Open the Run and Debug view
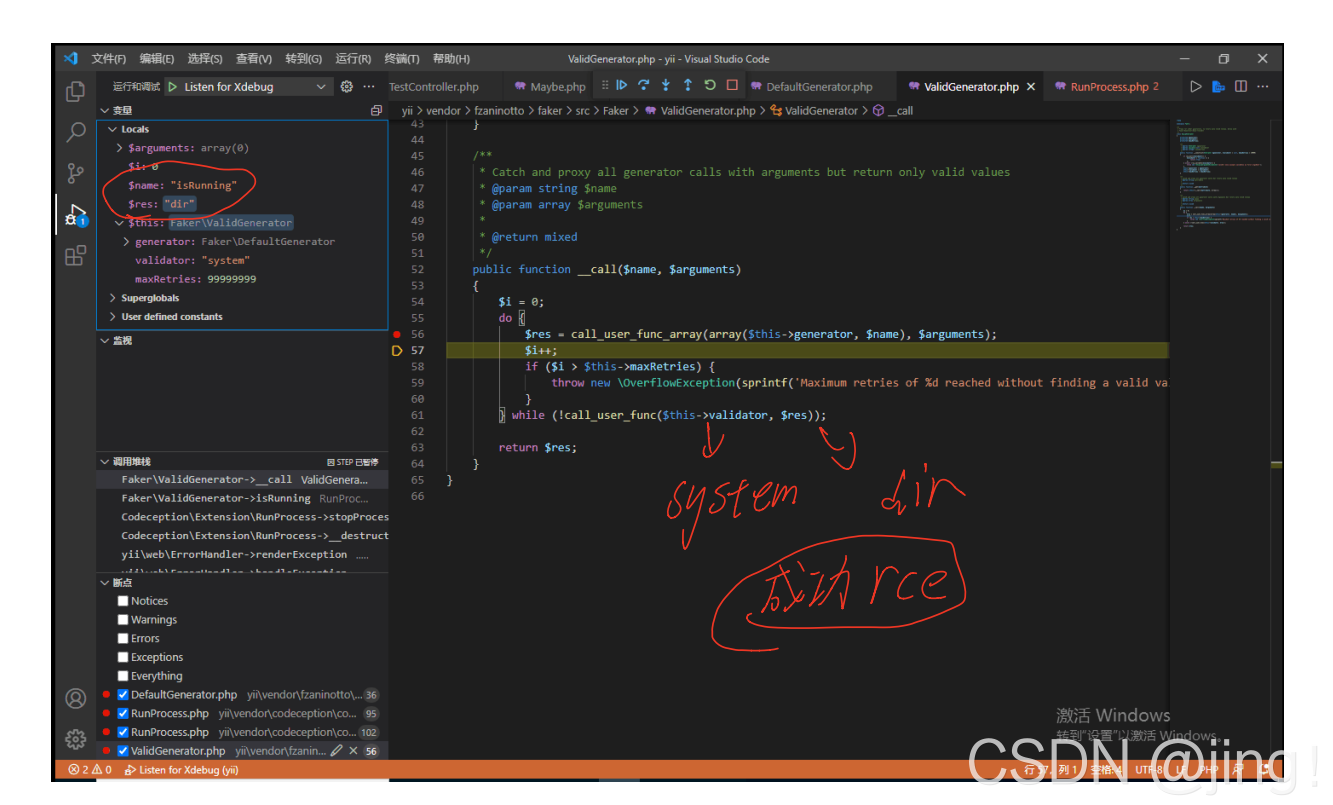 (x=75, y=214)
